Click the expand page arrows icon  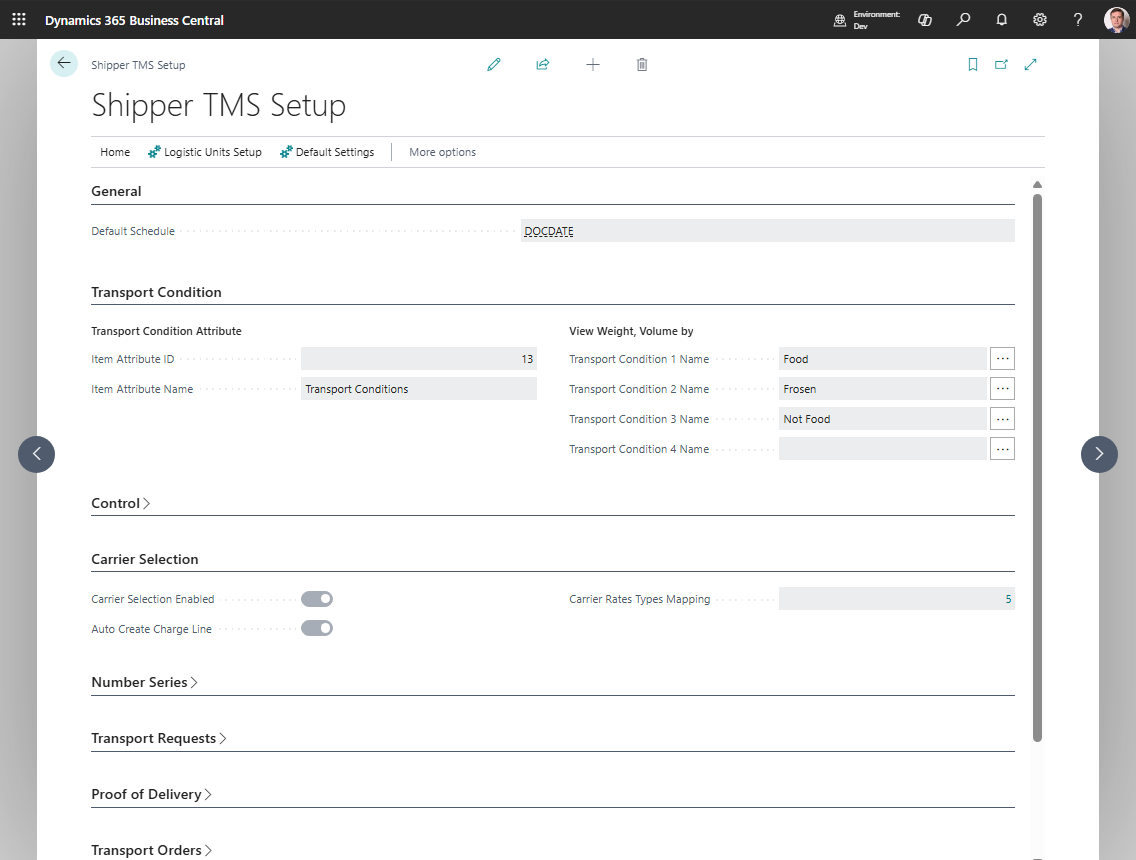click(x=1030, y=64)
